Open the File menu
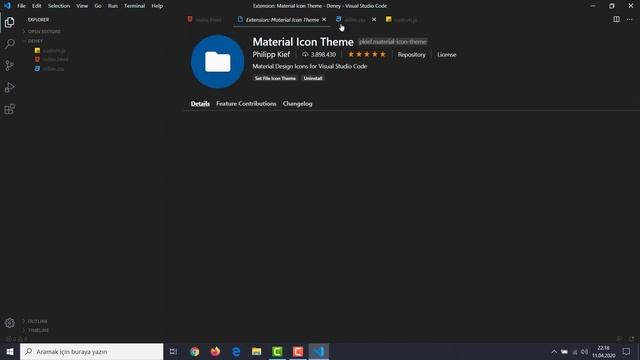Viewport: 640px width, 360px height. (22, 6)
